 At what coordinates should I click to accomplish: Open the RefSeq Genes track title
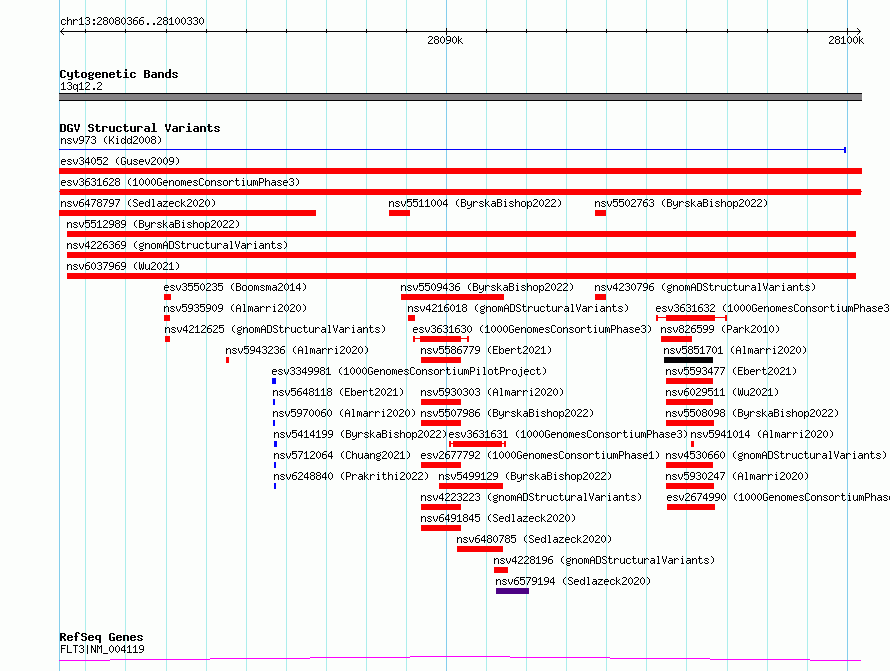tap(101, 638)
